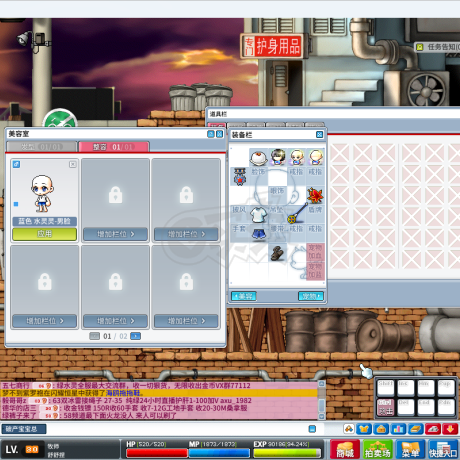Open the 商城 cash shop button
The height and width of the screenshot is (460, 460).
click(x=345, y=449)
